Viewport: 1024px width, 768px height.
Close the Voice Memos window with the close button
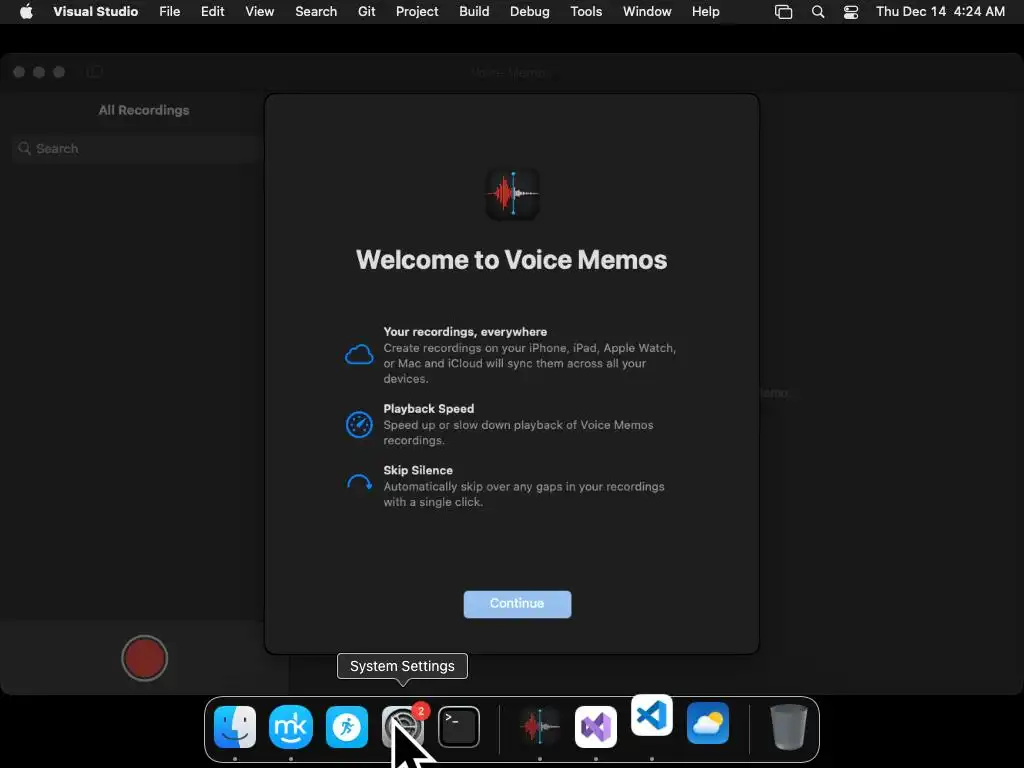tap(19, 72)
